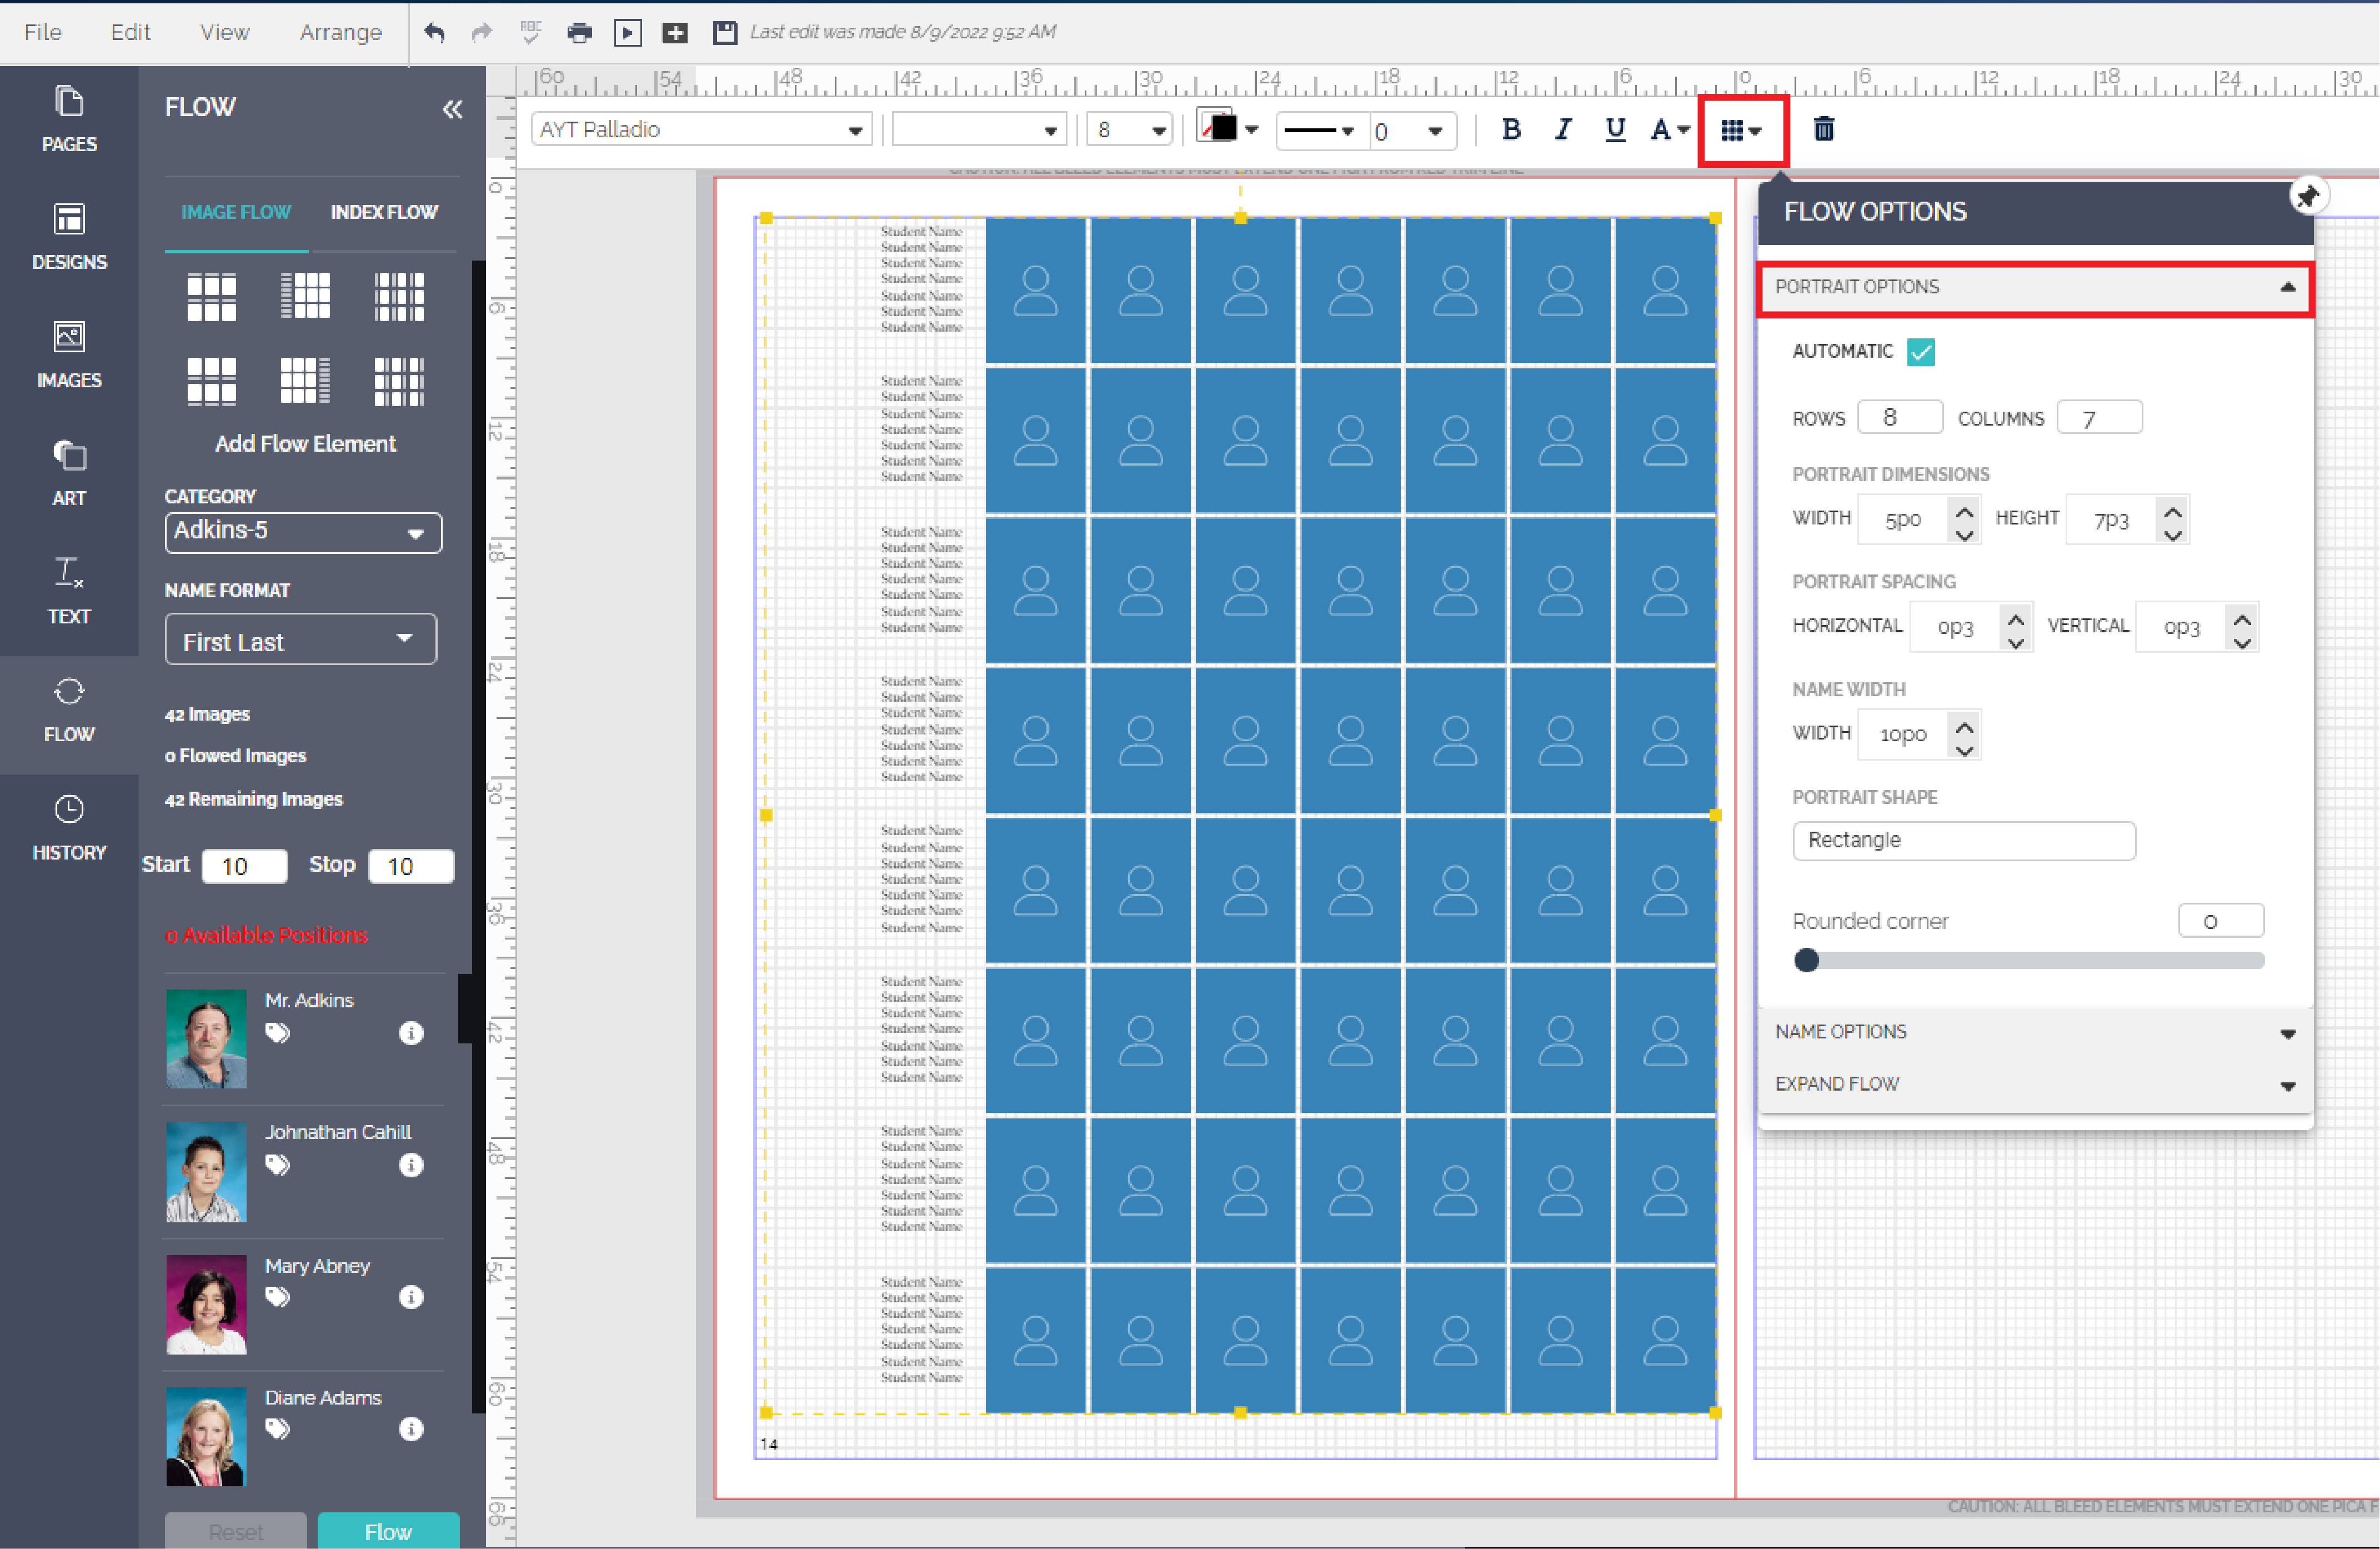Open the Art panel
Image resolution: width=2380 pixels, height=1549 pixels.
[x=69, y=473]
